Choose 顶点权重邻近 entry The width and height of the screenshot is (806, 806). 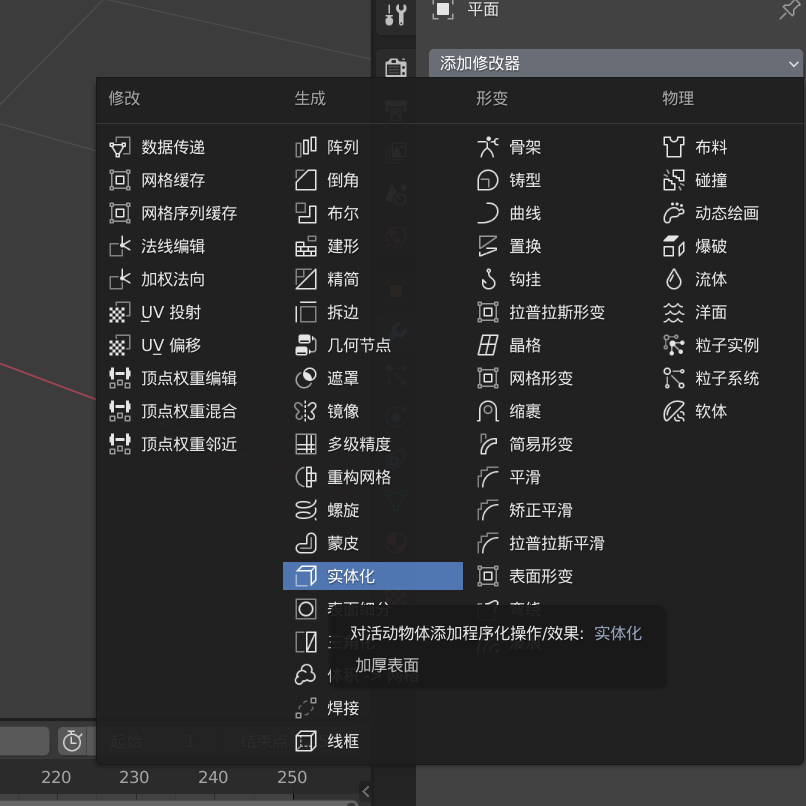pos(189,444)
